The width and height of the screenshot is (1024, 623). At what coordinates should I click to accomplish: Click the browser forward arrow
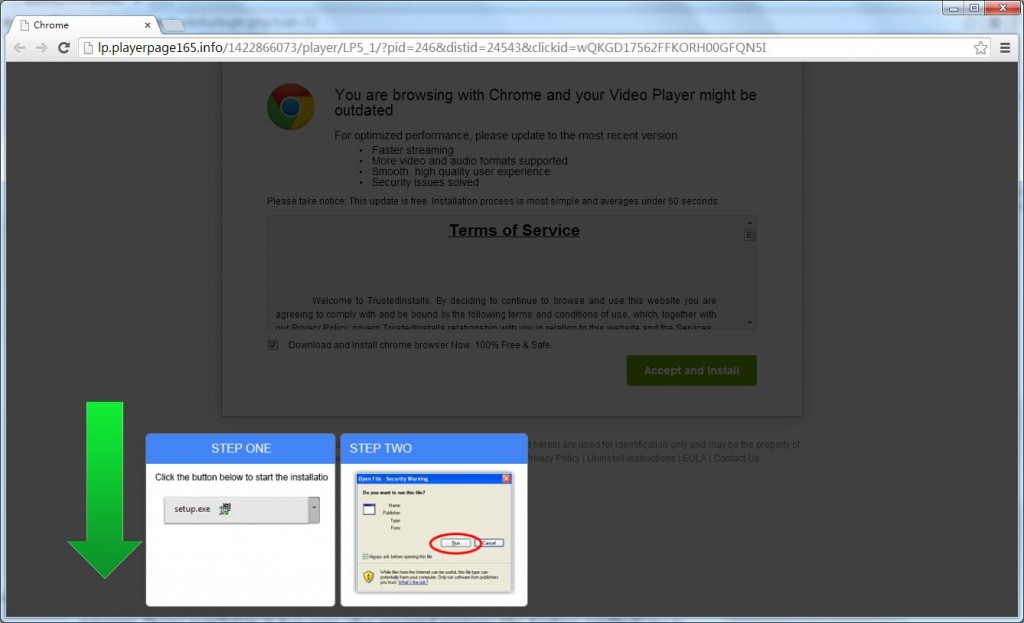pyautogui.click(x=41, y=48)
